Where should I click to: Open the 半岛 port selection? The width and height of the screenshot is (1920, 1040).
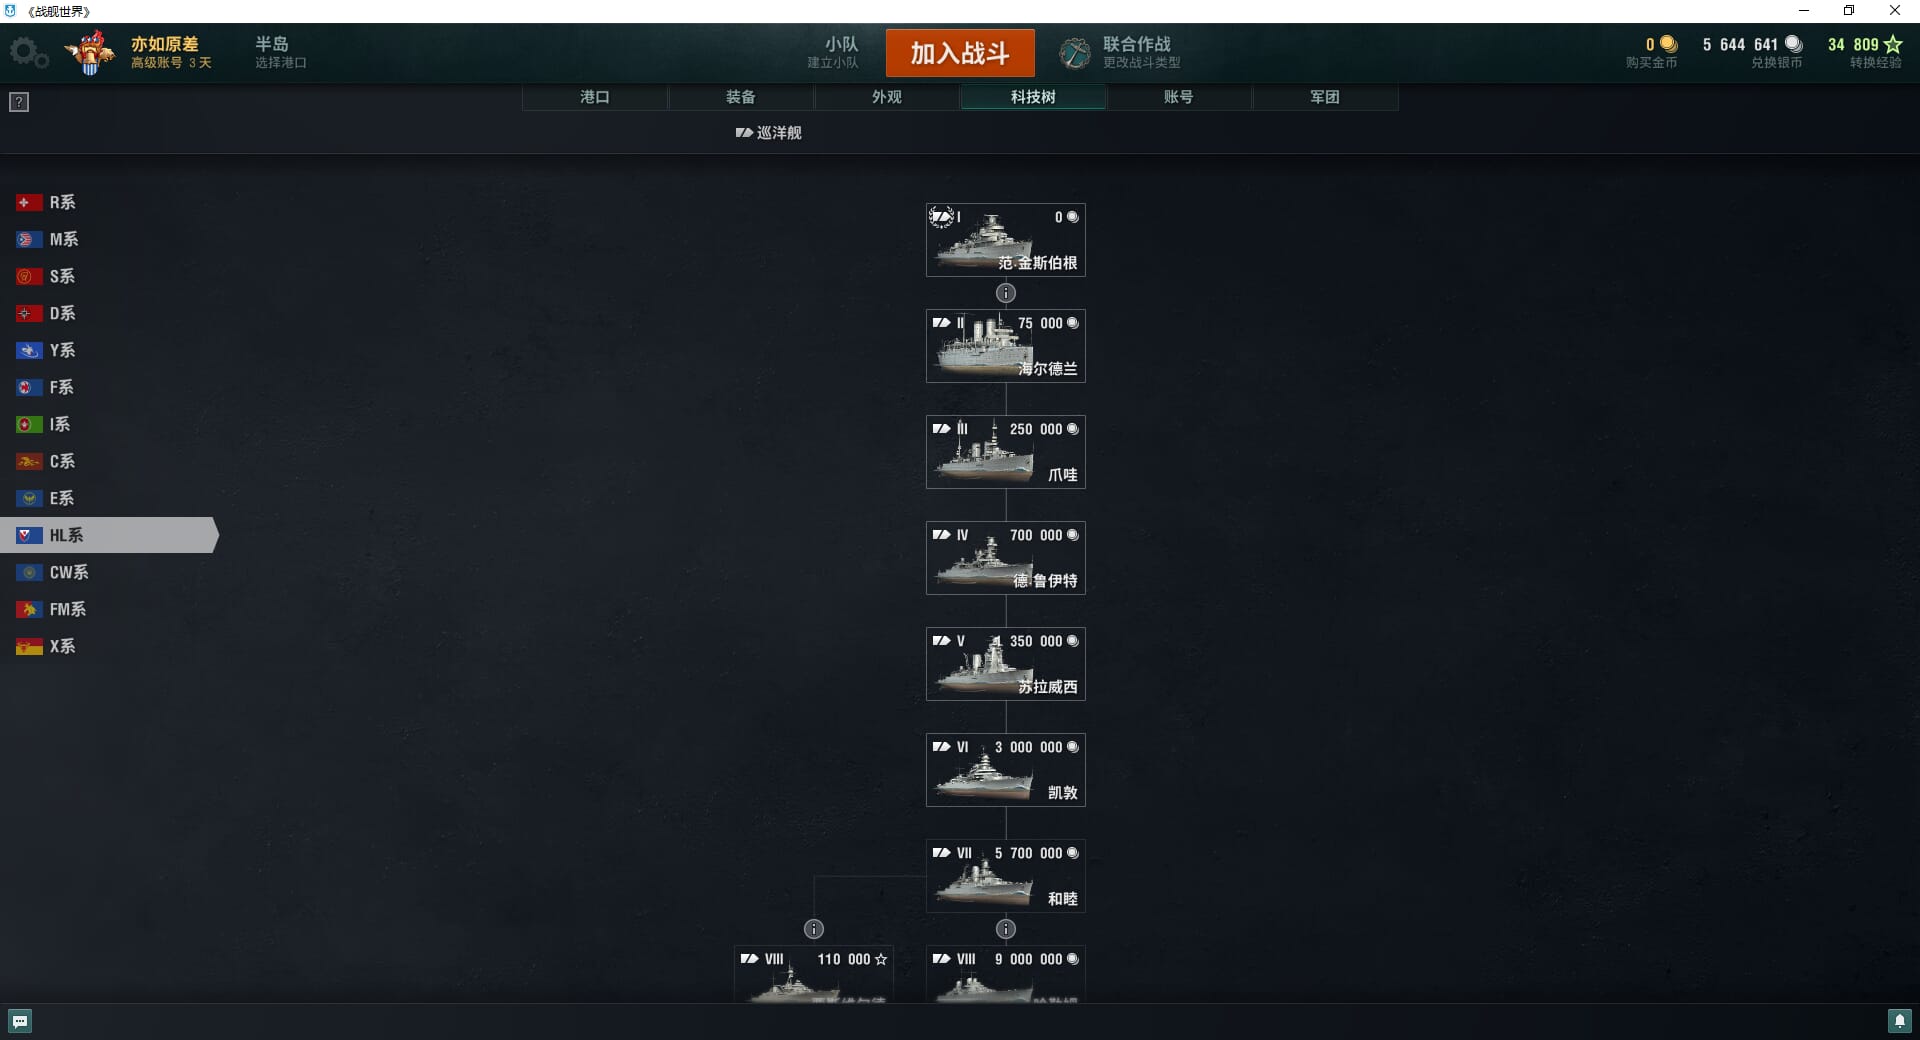coord(281,52)
